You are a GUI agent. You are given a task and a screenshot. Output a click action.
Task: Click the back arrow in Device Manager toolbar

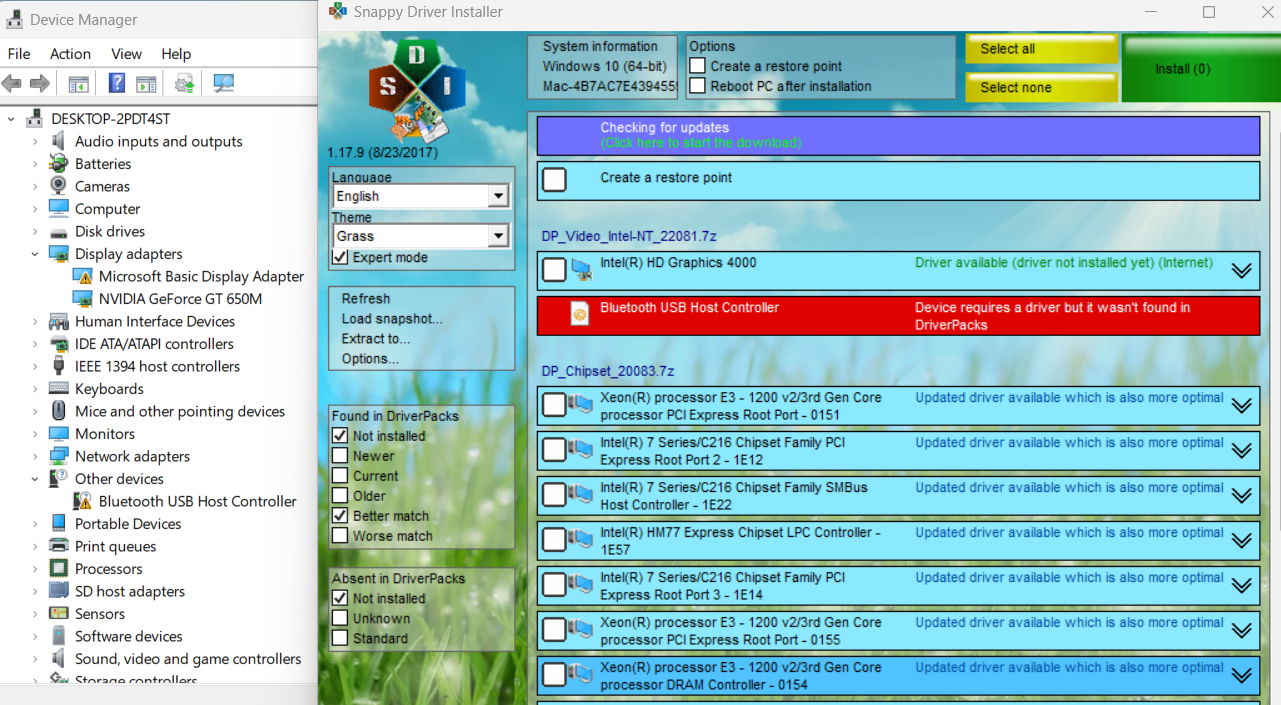(12, 84)
